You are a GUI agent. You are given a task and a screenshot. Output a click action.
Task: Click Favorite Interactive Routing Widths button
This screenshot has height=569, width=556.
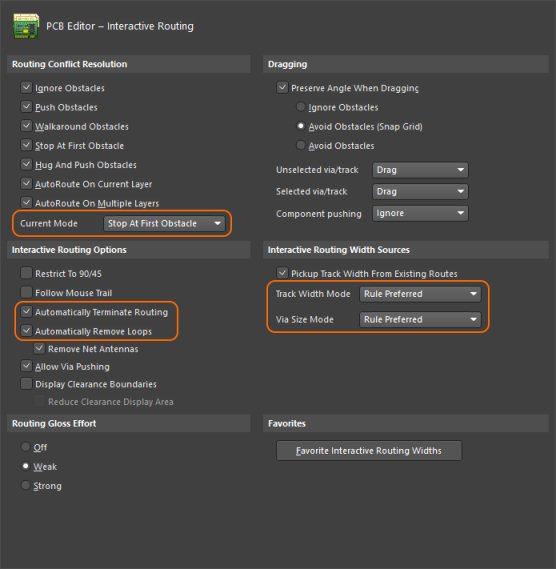(369, 451)
